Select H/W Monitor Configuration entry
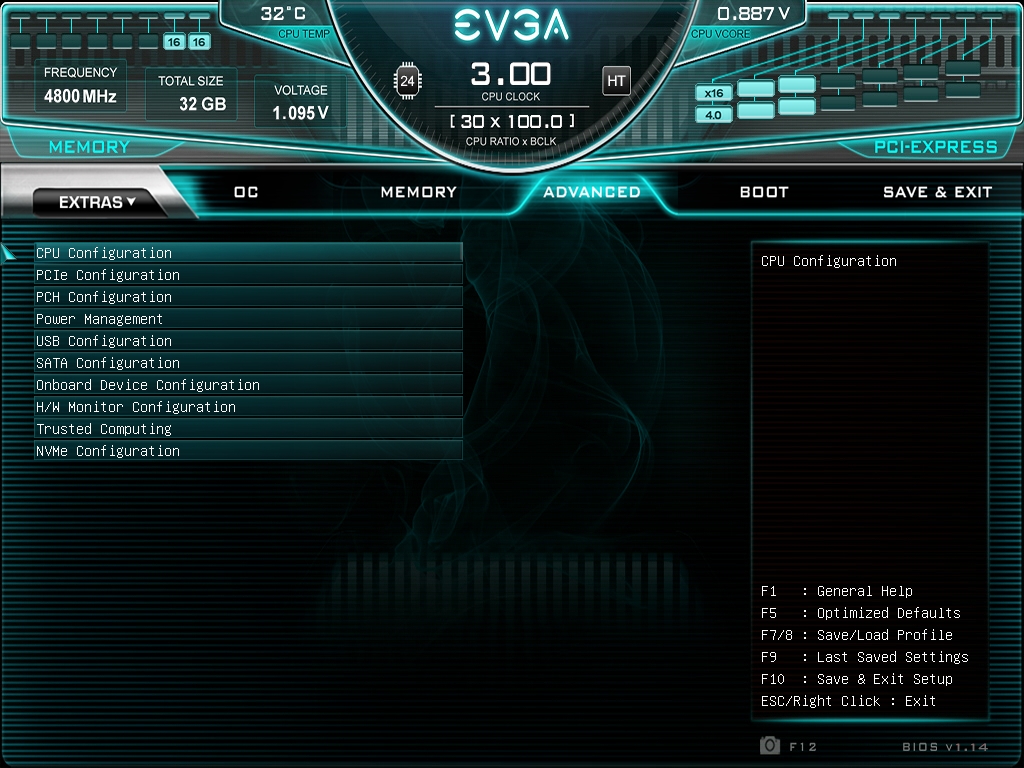Screen dimensions: 1024x768 (x=248, y=407)
